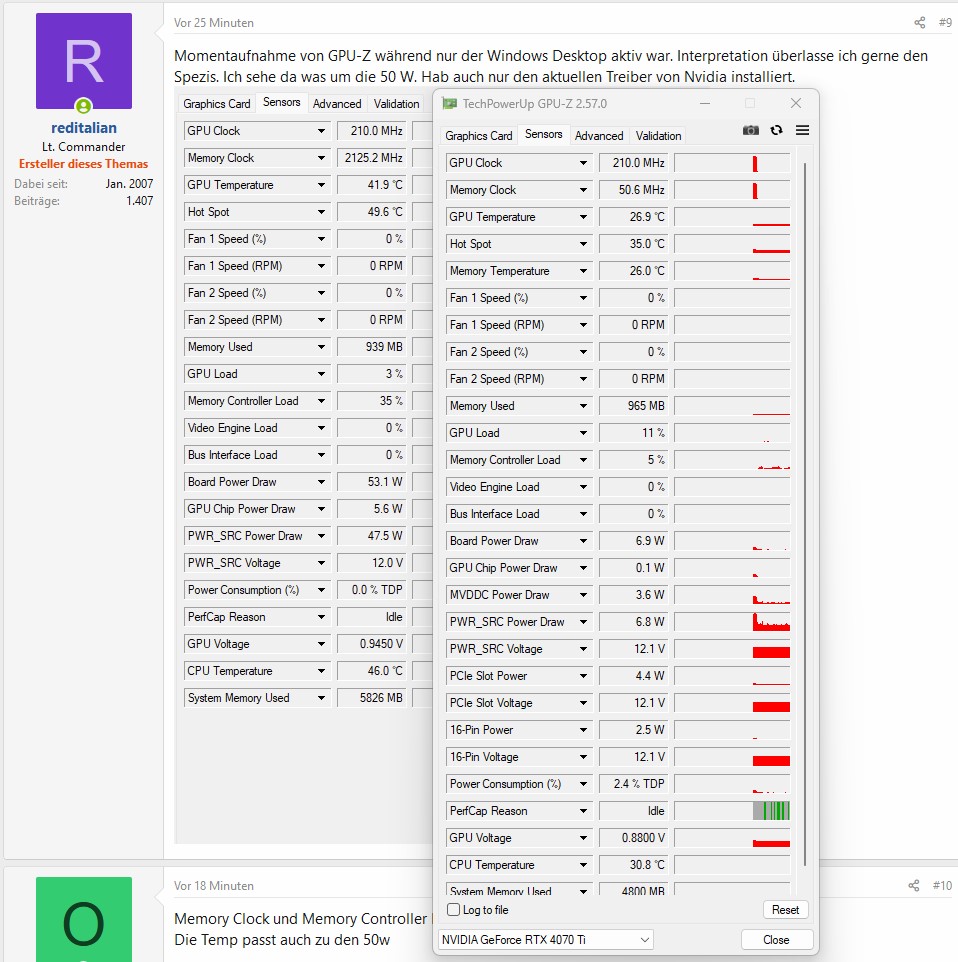Click the 4.4 W PCIe Slot Power value
The height and width of the screenshot is (962, 958).
point(633,676)
